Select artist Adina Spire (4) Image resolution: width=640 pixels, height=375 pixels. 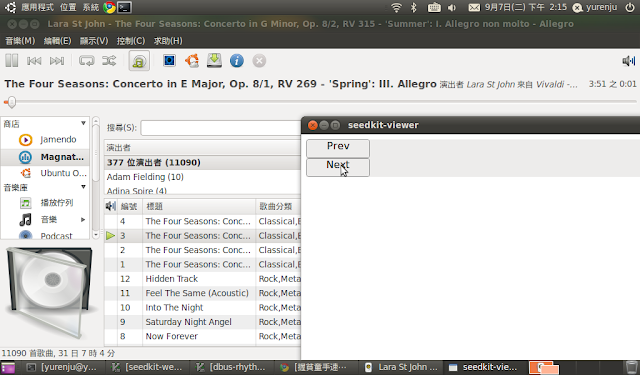point(203,190)
